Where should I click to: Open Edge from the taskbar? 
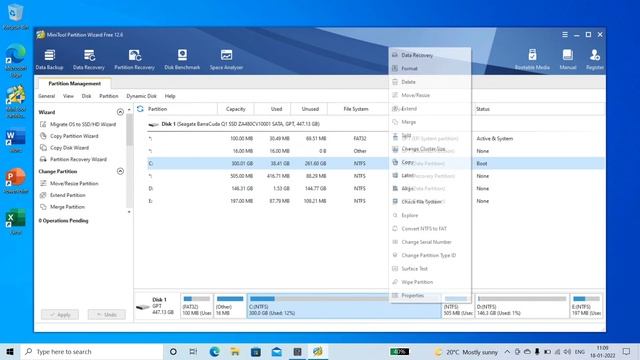(214, 351)
